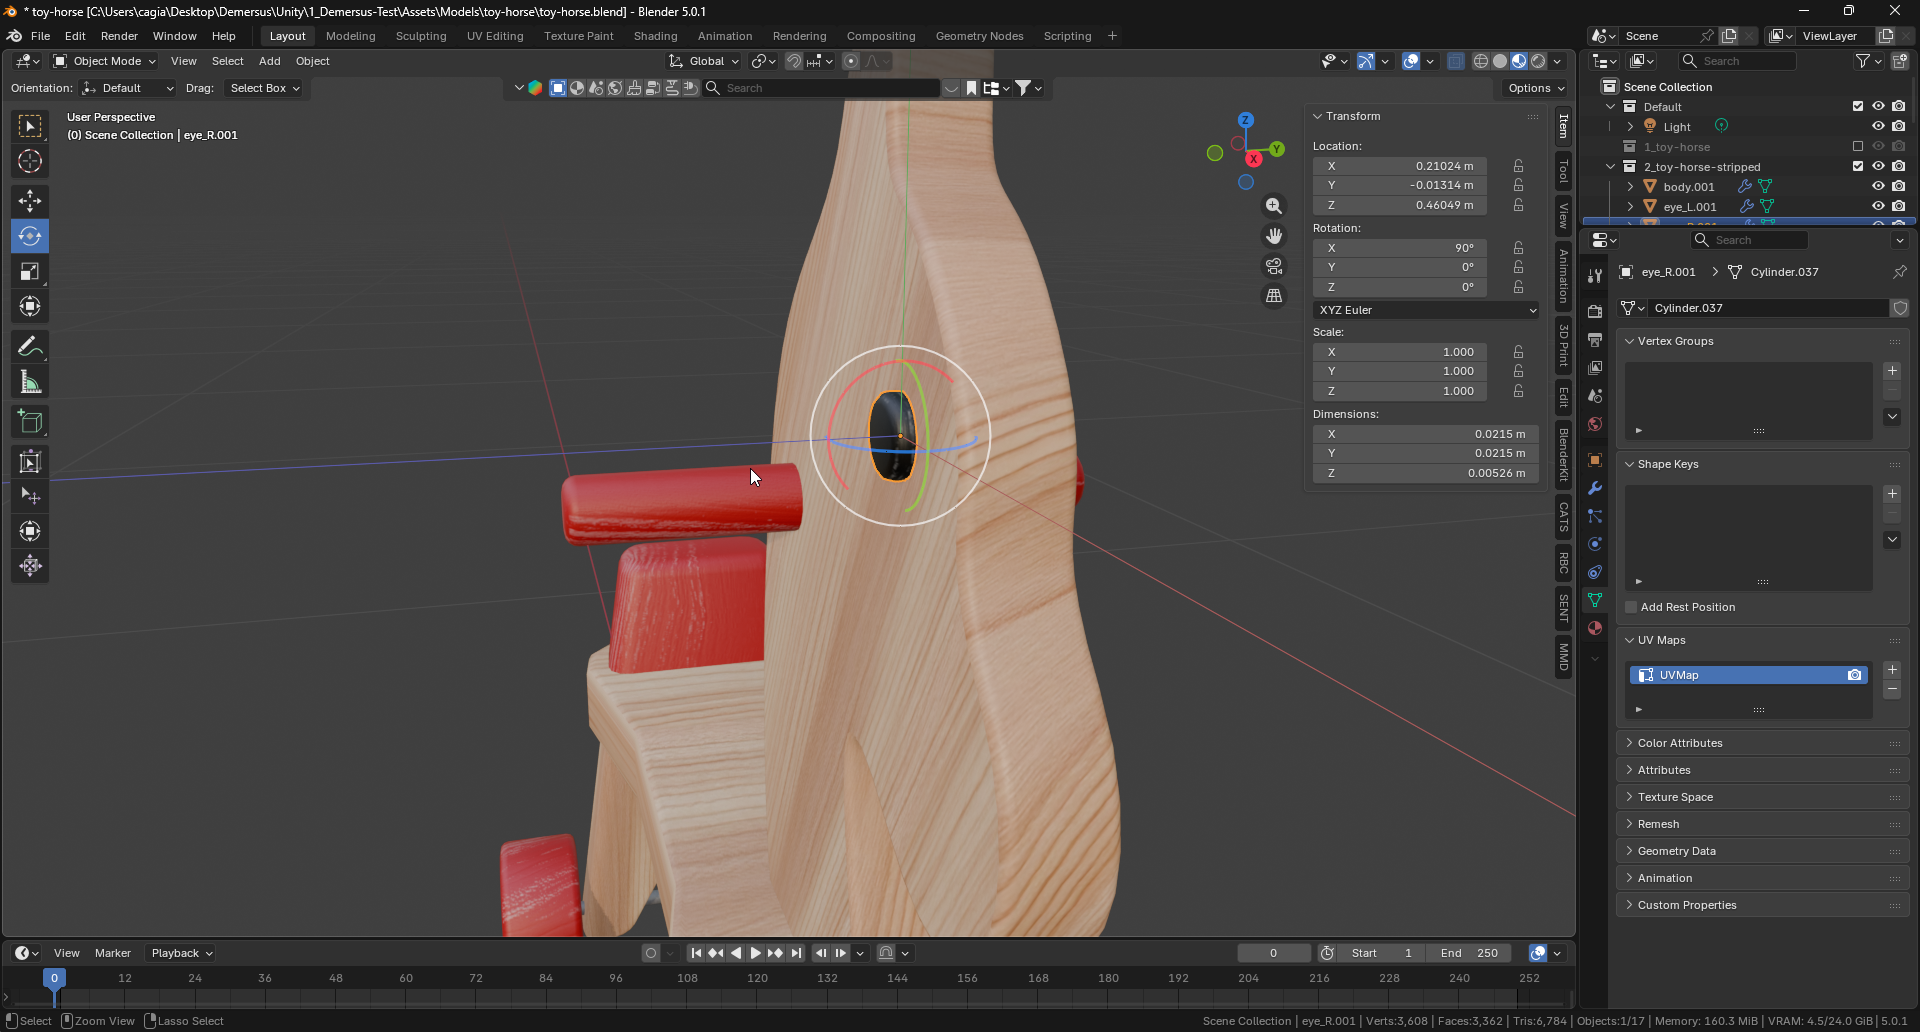This screenshot has width=1920, height=1032.
Task: Open the viewport Add menu
Action: pos(270,61)
